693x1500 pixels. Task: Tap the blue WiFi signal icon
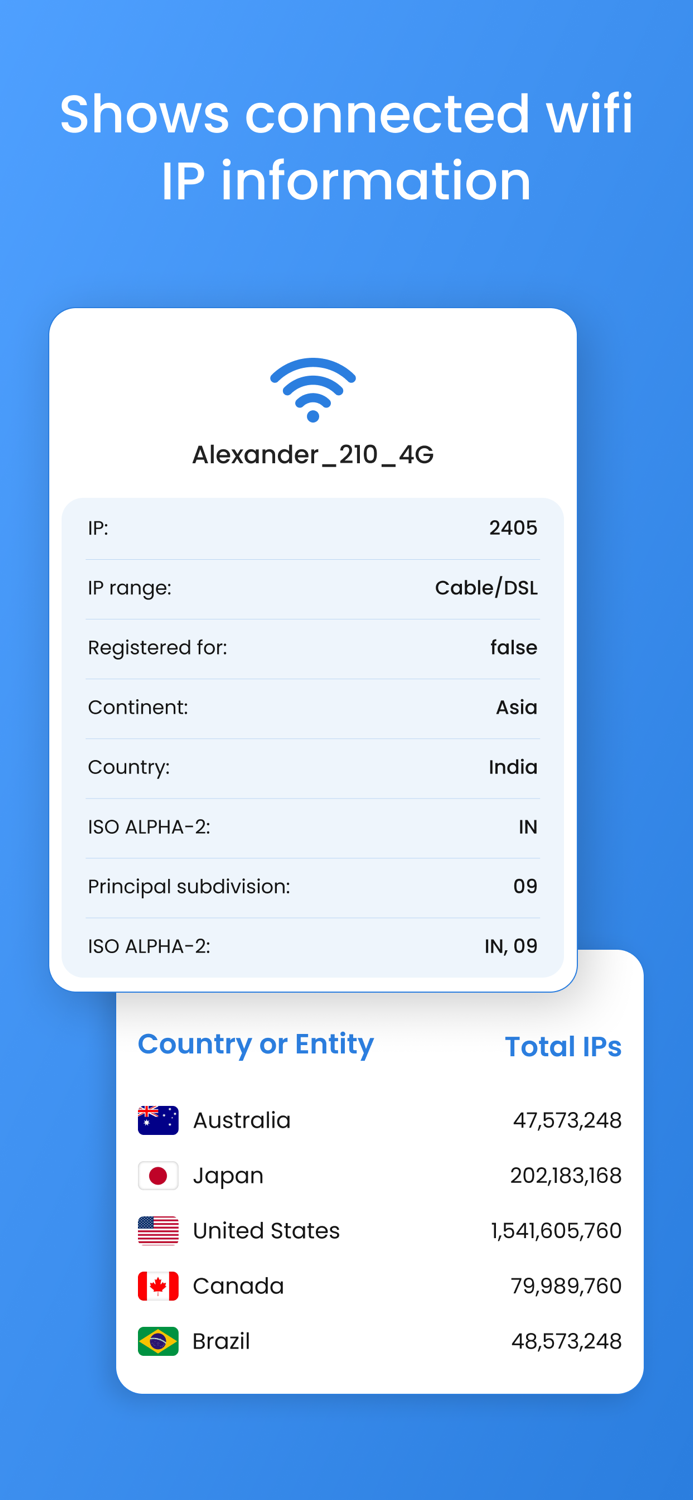click(312, 388)
